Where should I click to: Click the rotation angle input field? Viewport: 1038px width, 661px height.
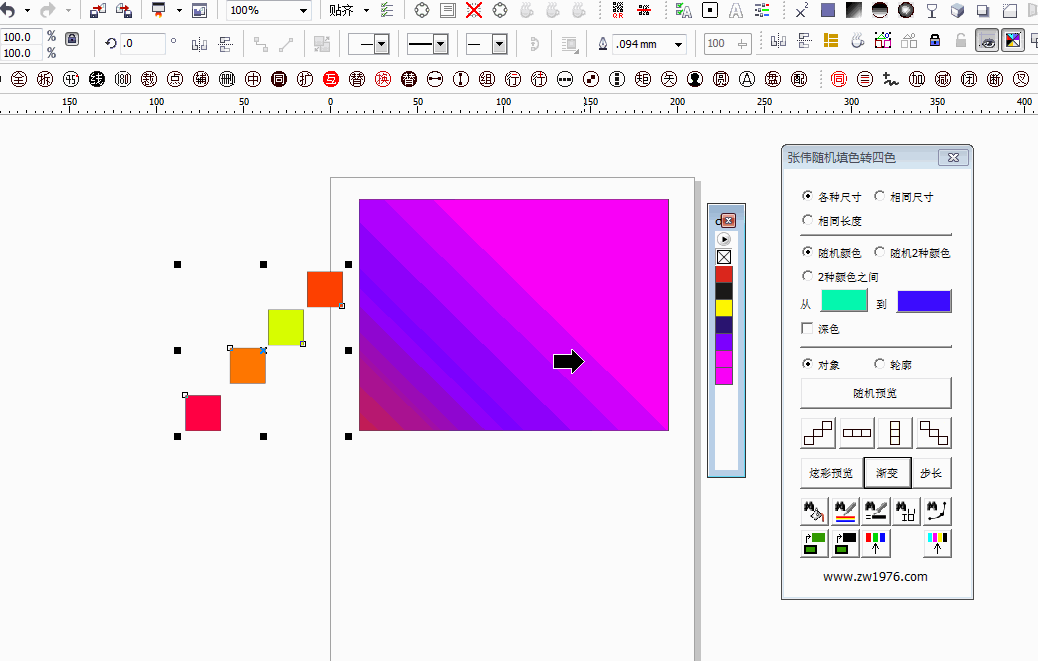tap(142, 44)
